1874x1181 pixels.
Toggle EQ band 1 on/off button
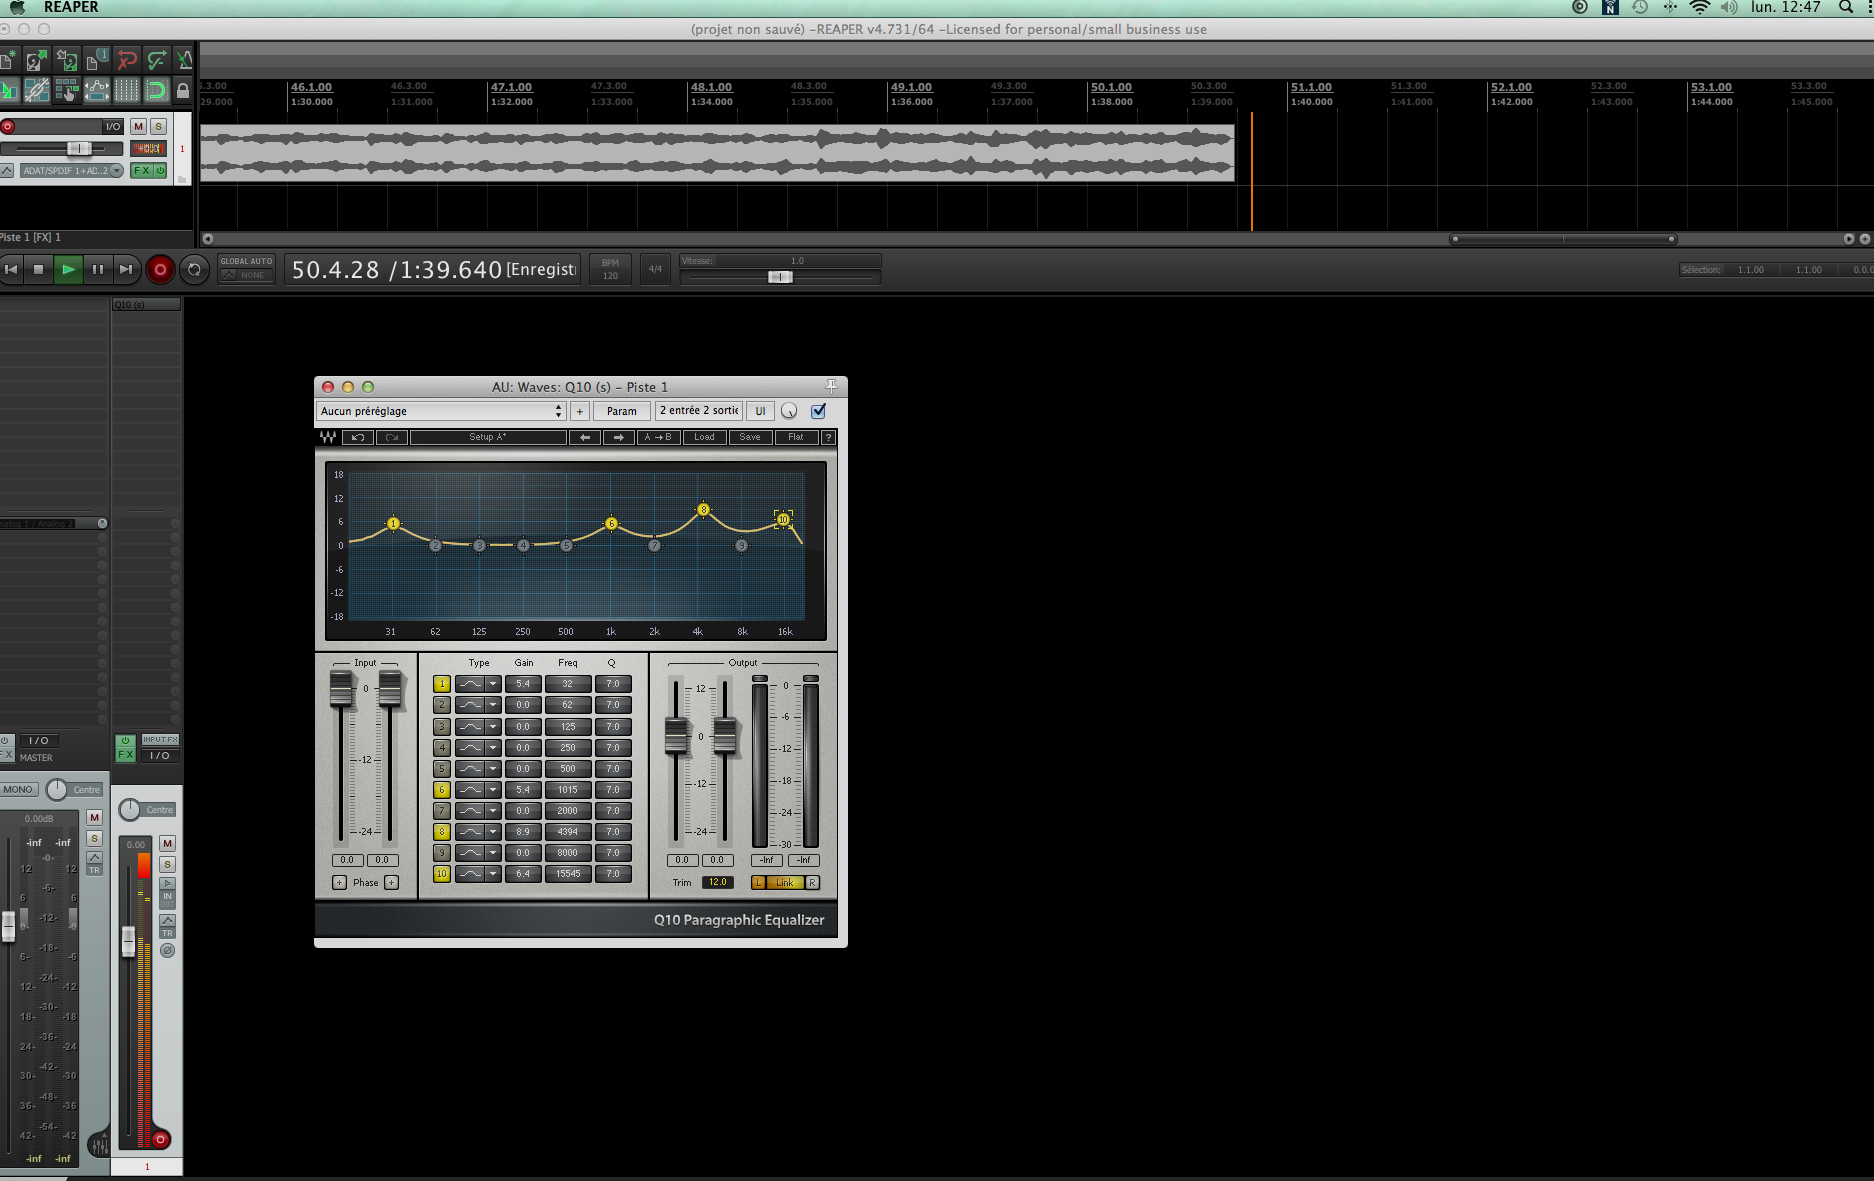(441, 684)
